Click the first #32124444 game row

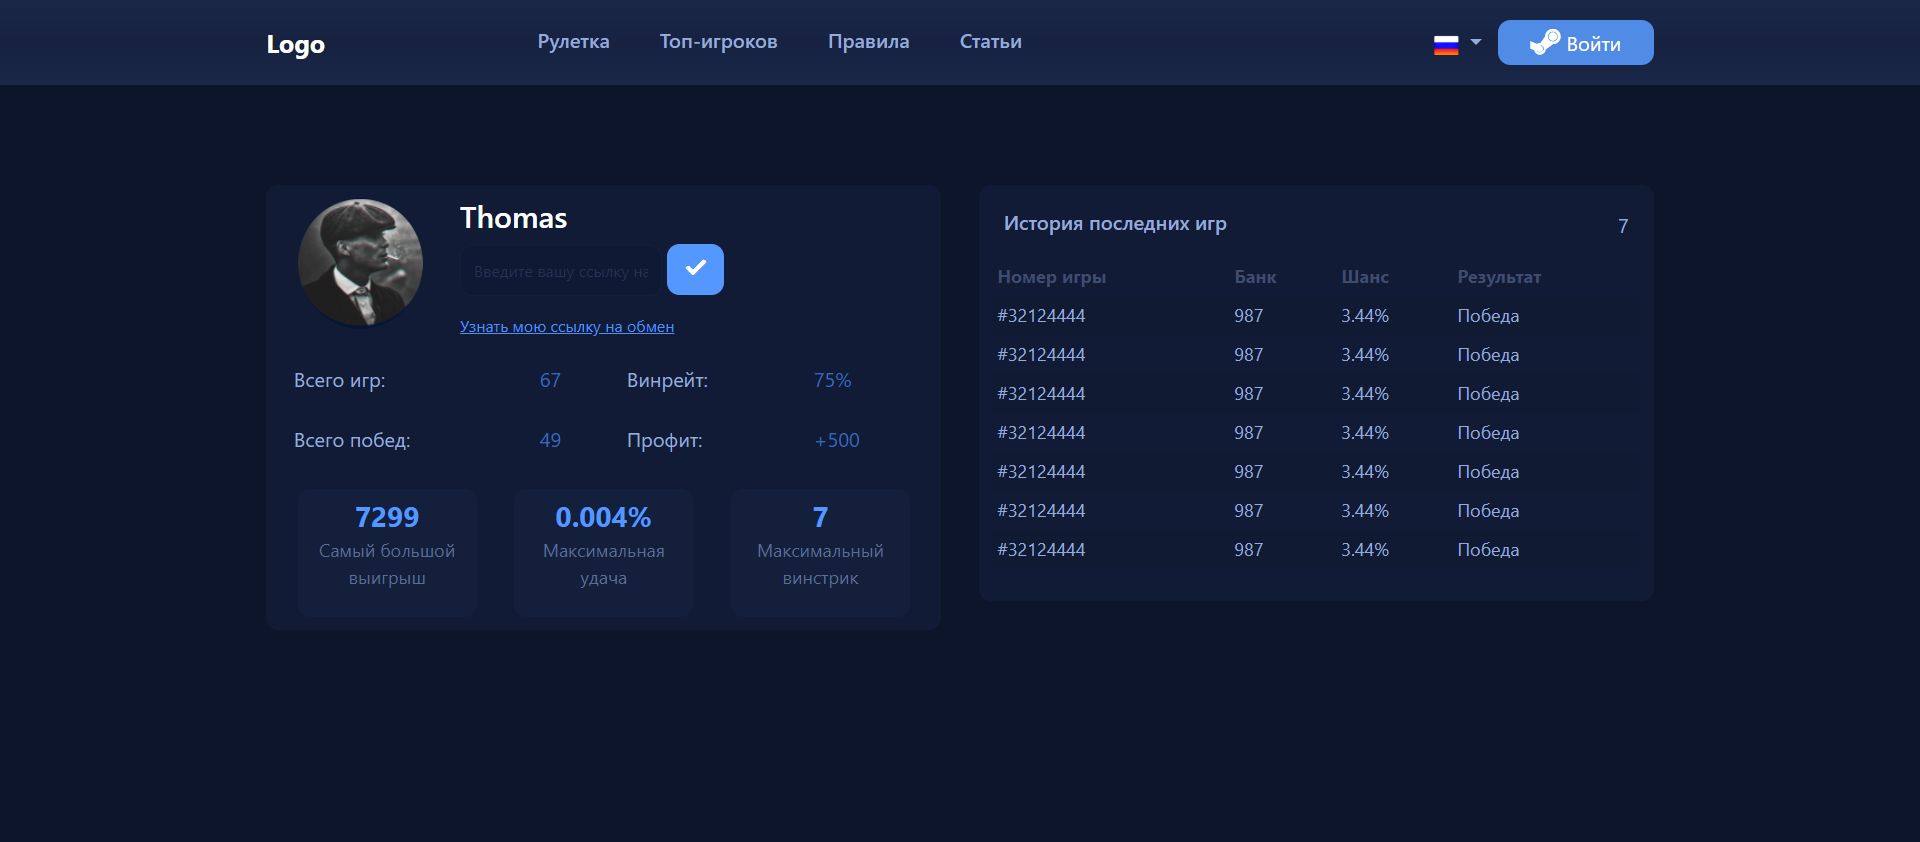click(x=1316, y=316)
